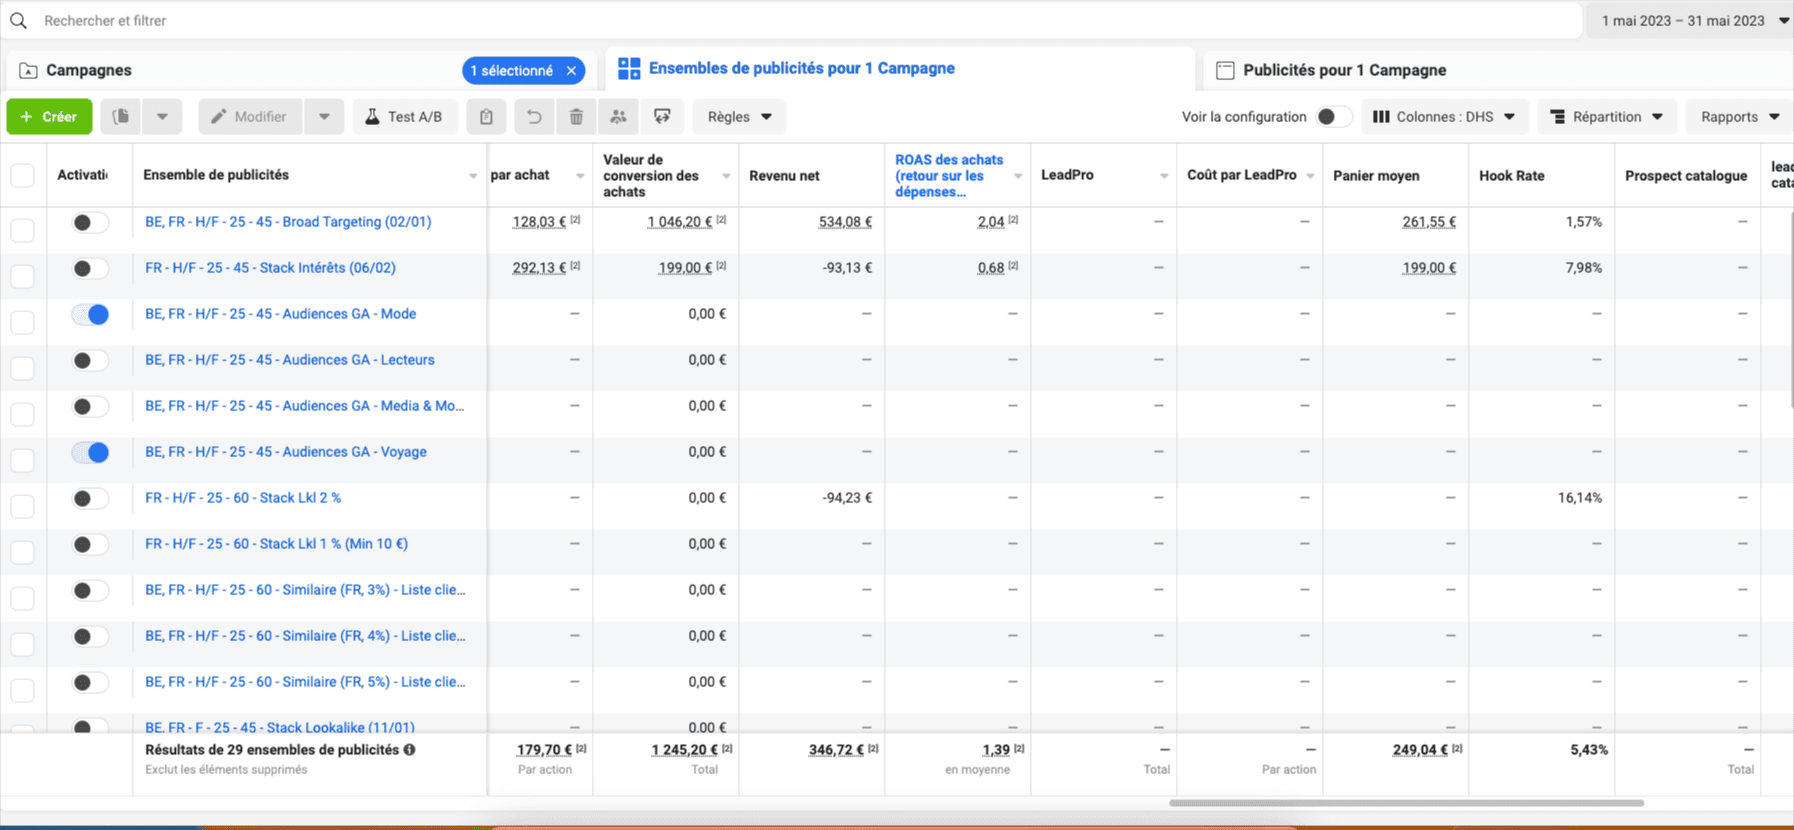
Task: Open Broad Targeting (02/01) ad set link
Action: coord(288,222)
